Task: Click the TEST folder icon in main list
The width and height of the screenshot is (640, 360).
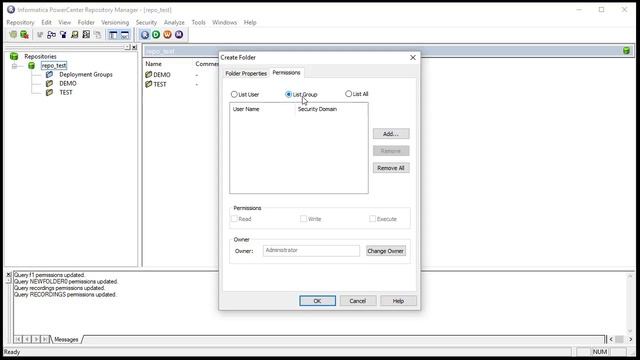Action: coord(149,84)
